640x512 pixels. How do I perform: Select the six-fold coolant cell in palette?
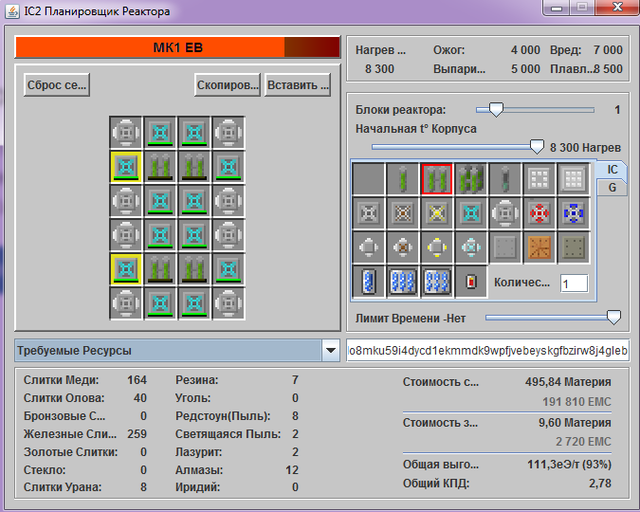[x=437, y=281]
